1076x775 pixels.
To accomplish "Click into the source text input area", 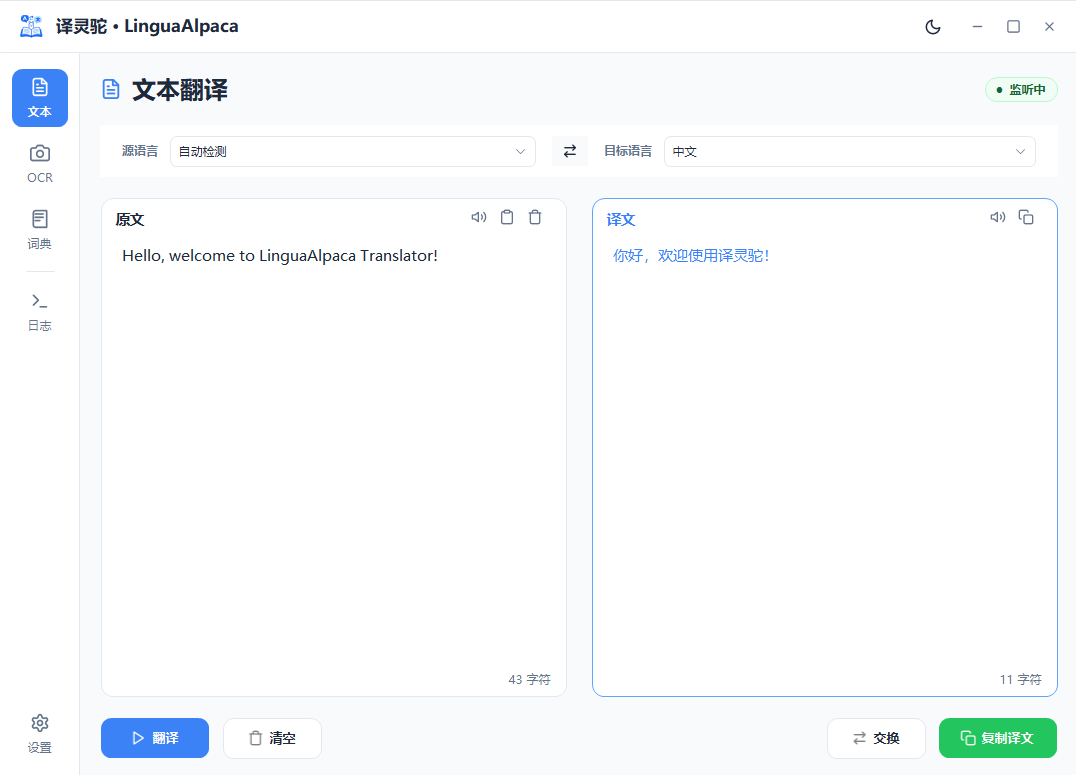I will tap(334, 453).
